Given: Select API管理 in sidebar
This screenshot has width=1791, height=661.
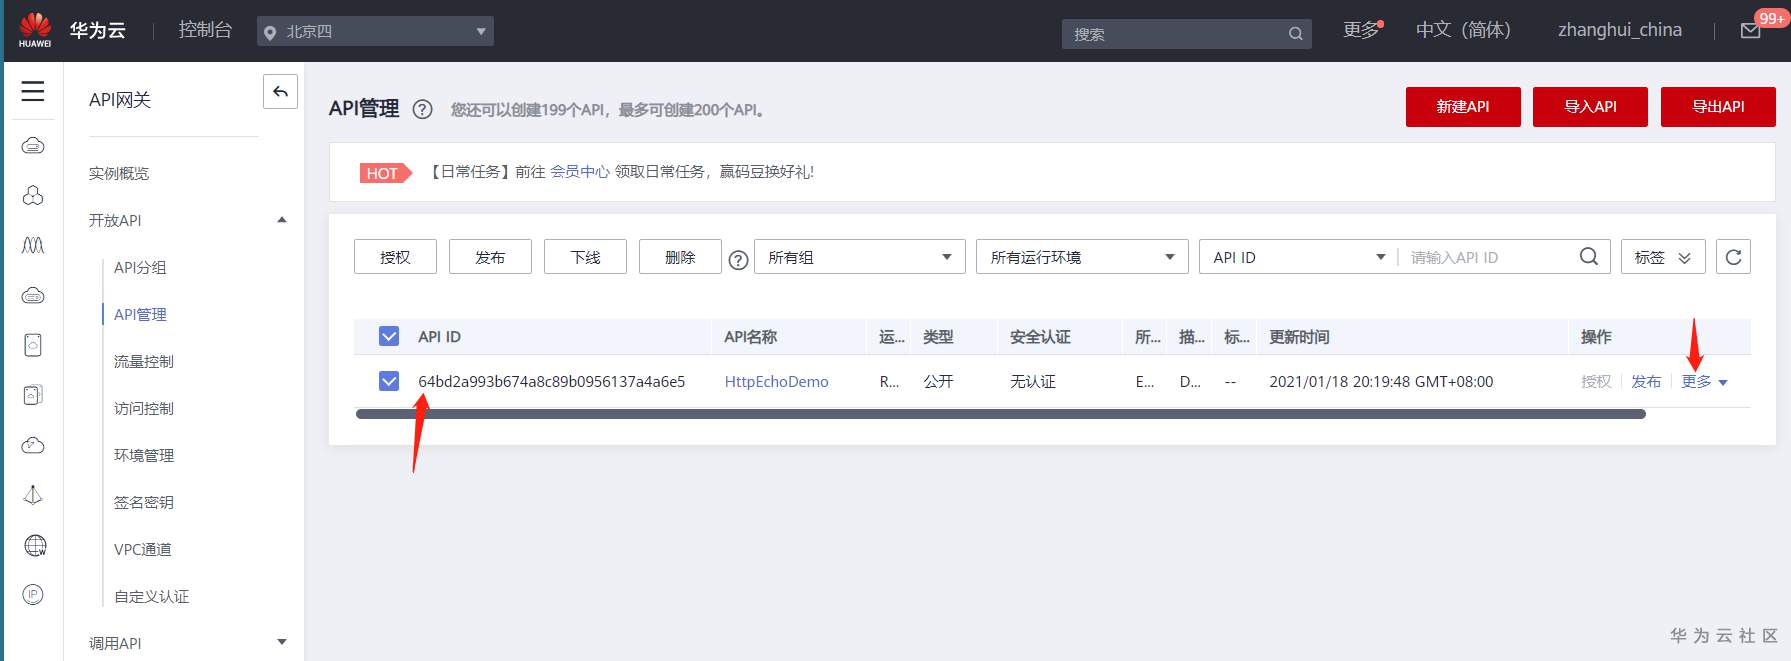Looking at the screenshot, I should [140, 314].
